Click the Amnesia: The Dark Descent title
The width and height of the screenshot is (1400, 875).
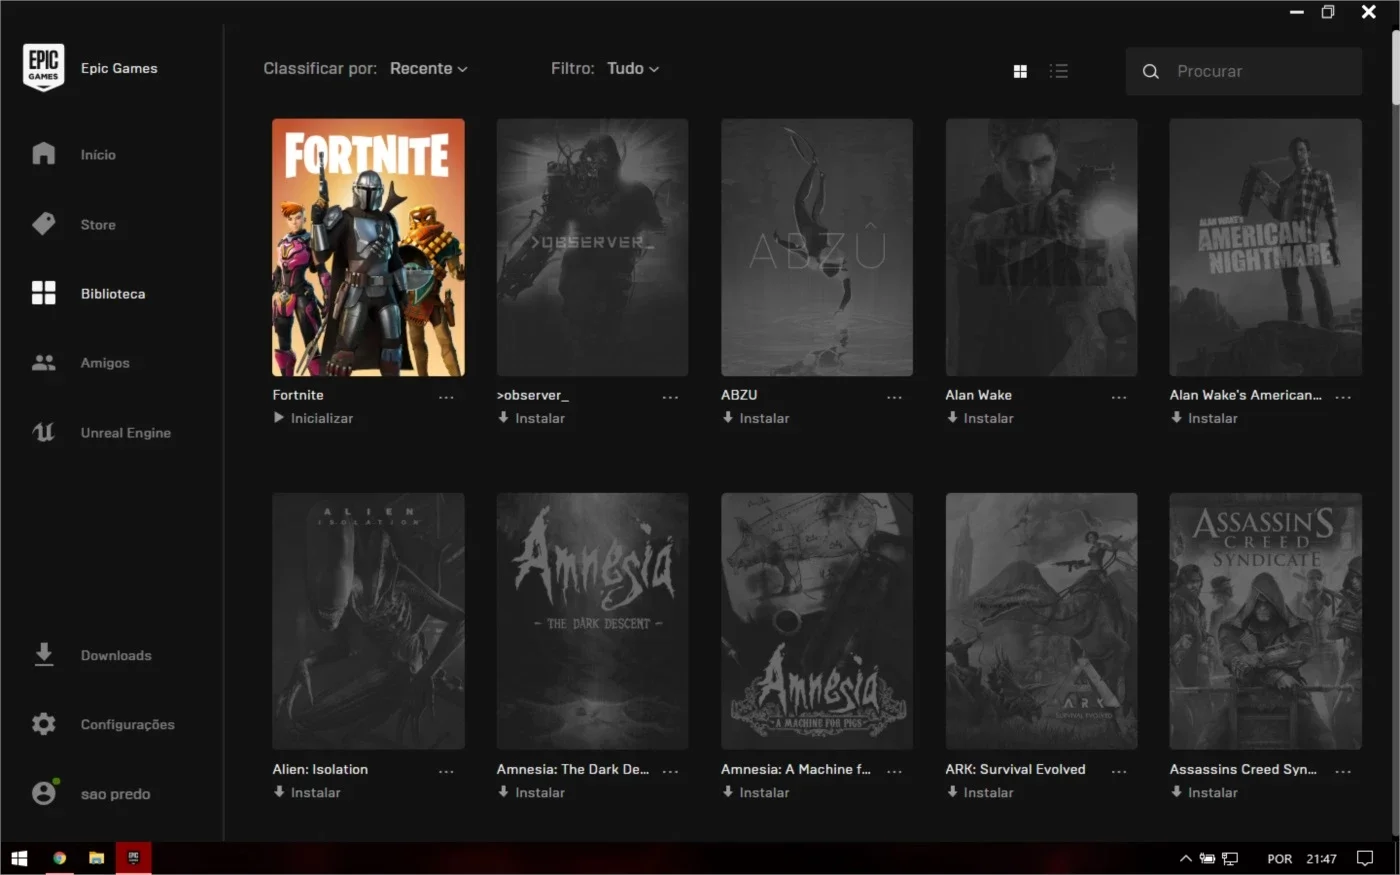(573, 769)
